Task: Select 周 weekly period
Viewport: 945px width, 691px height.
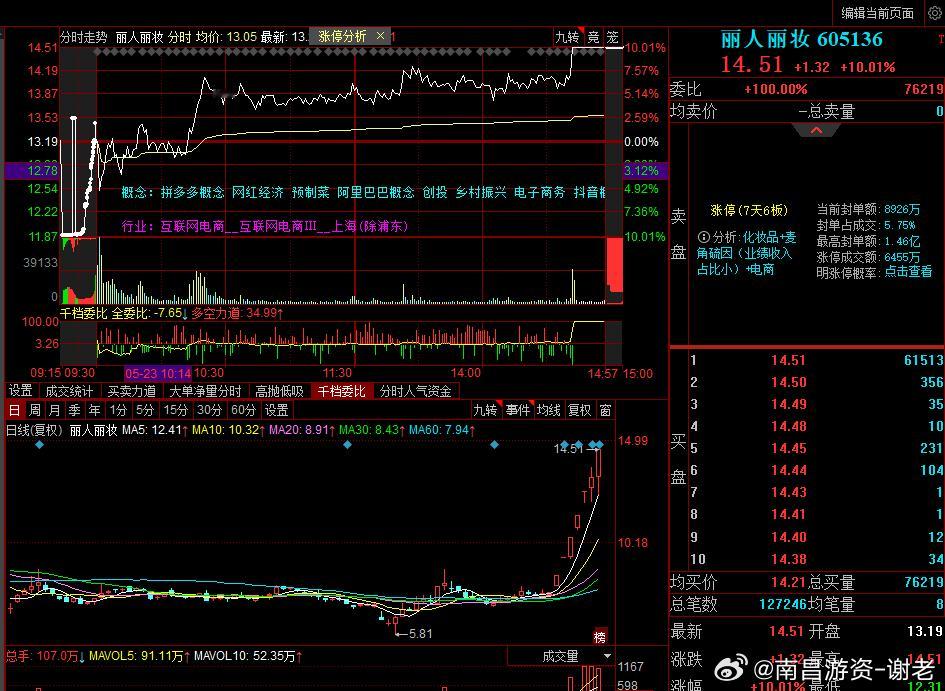Action: [35, 410]
